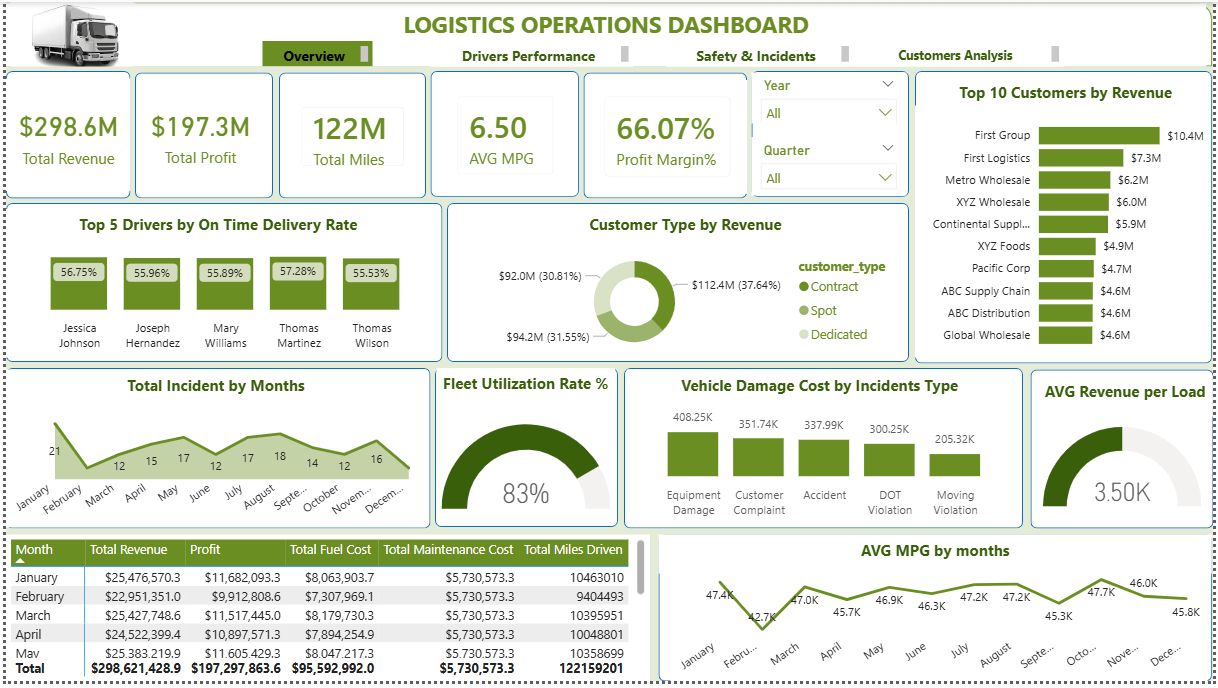The width and height of the screenshot is (1218, 688).
Task: Collapse the Quarter slicer header chevron
Action: [886, 149]
